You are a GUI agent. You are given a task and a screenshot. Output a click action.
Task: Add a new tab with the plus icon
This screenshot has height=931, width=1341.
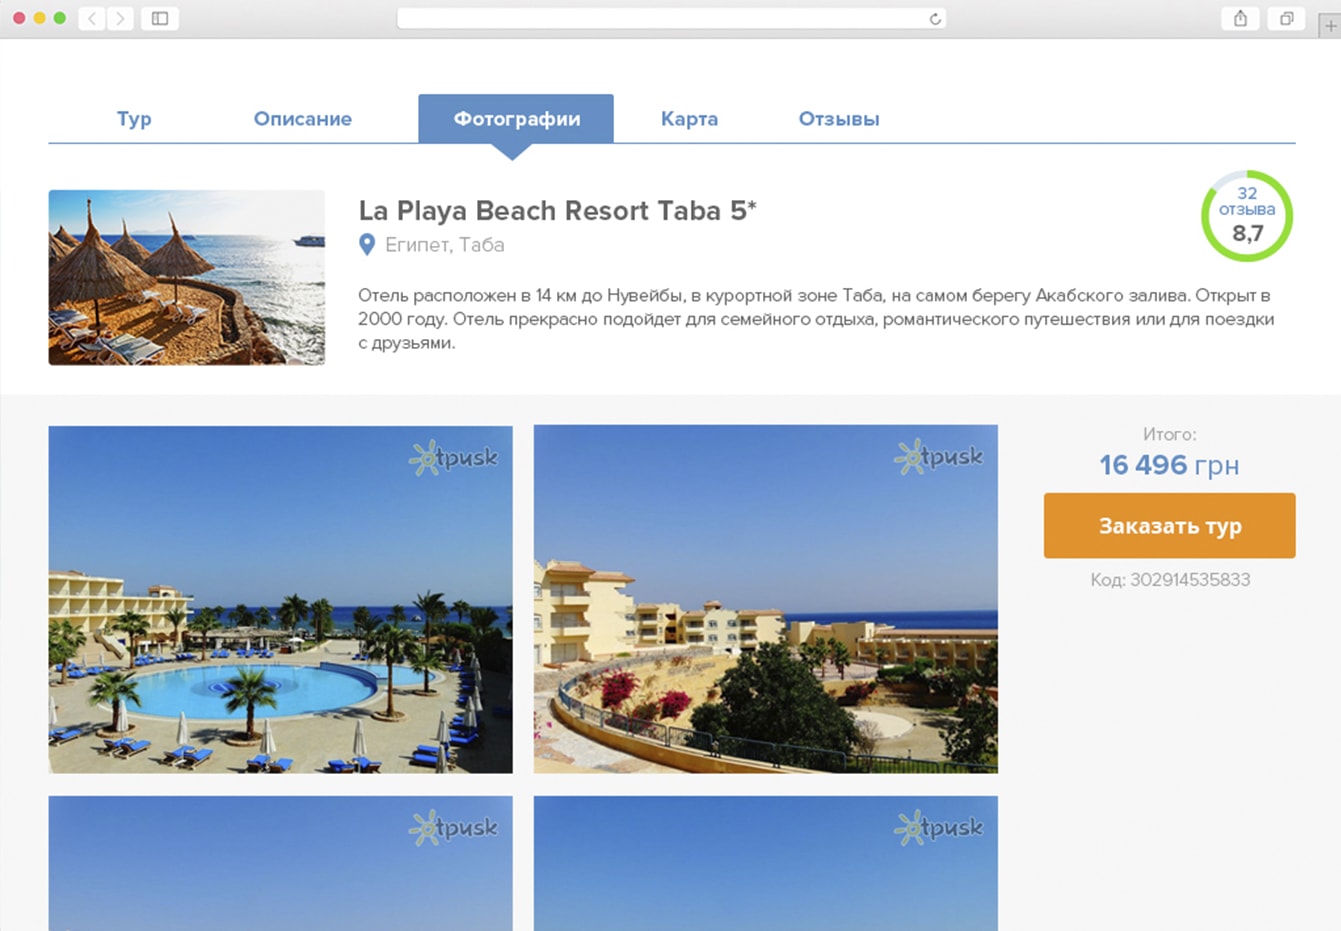(1331, 26)
